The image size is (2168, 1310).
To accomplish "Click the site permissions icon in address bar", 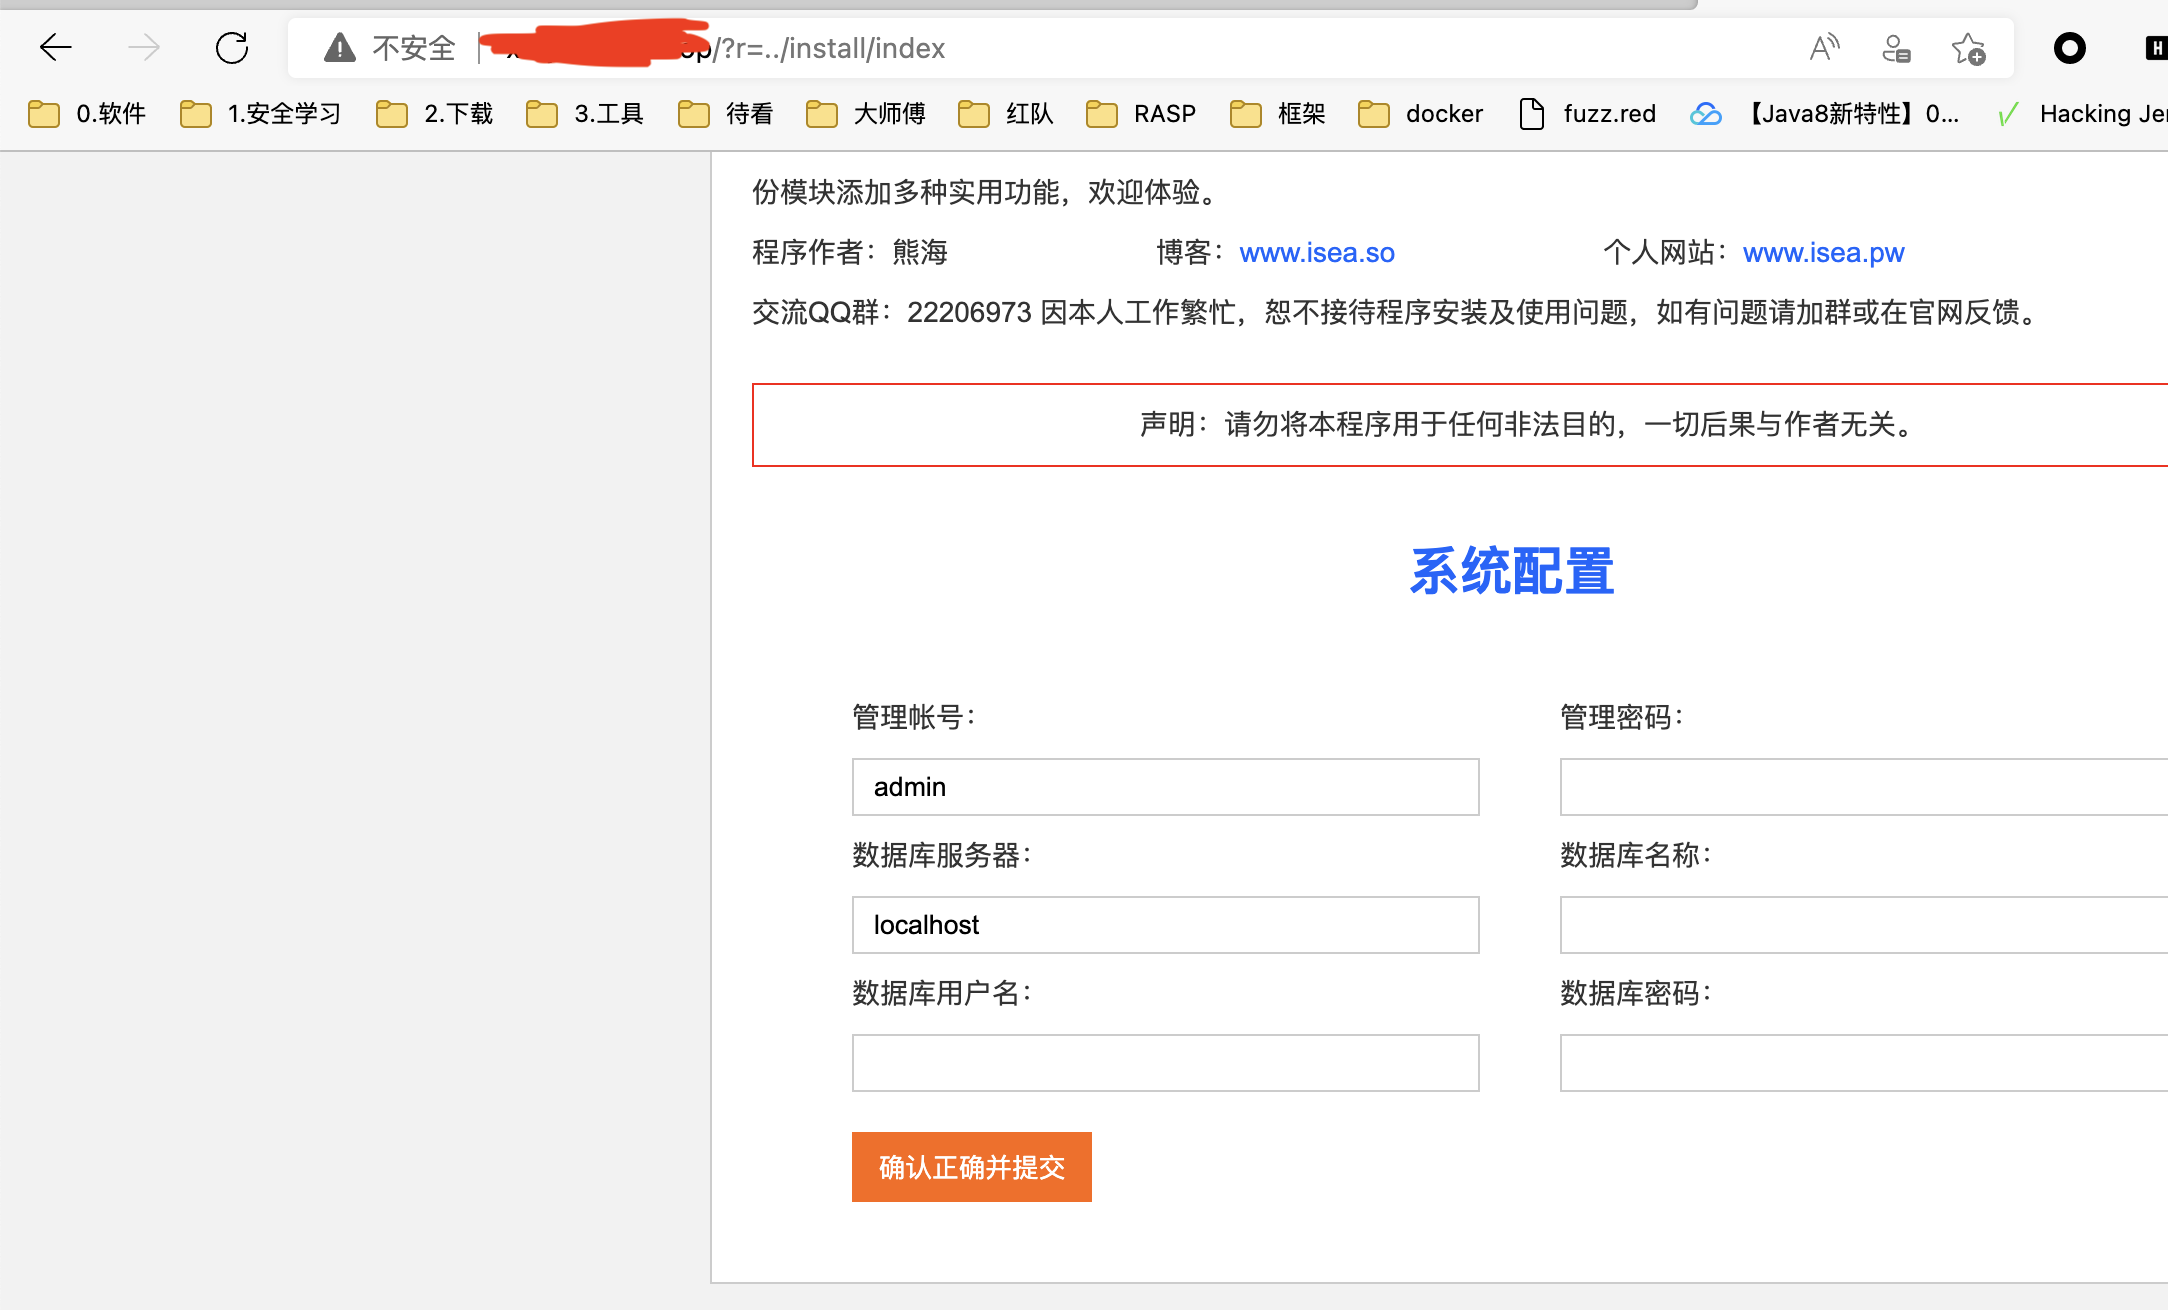I will pos(1896,48).
